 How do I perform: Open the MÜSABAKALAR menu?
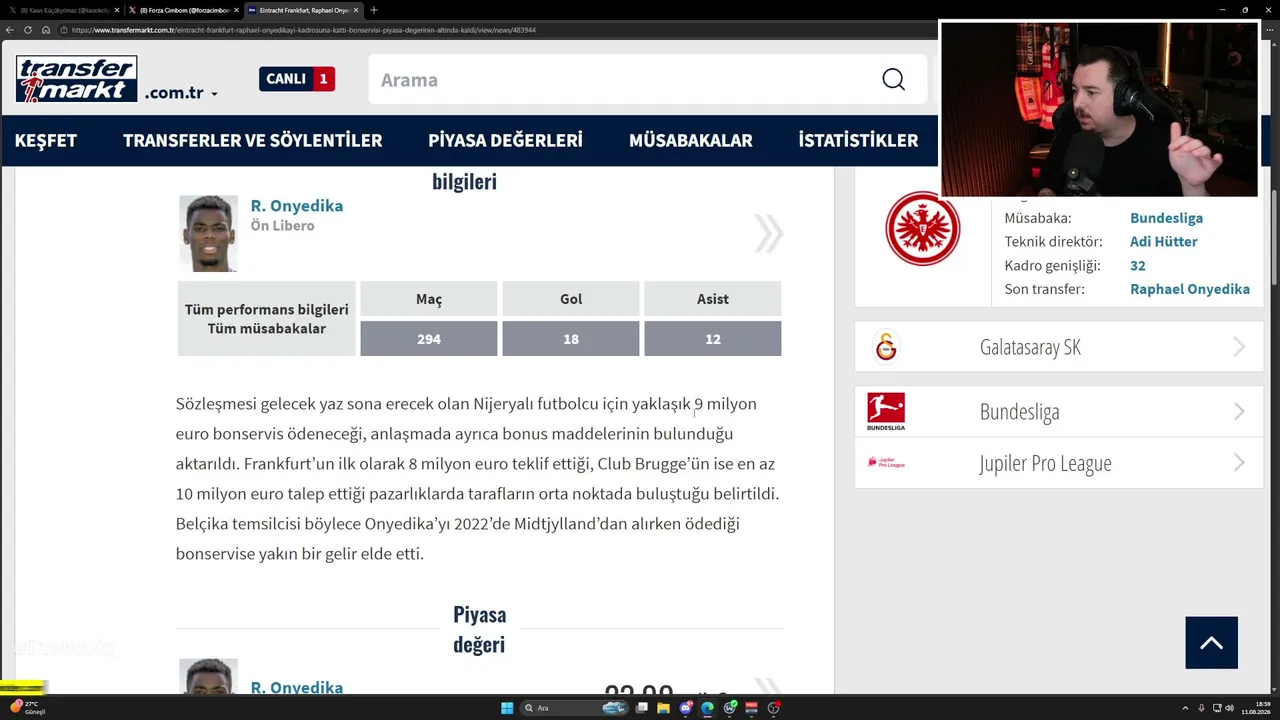point(690,140)
